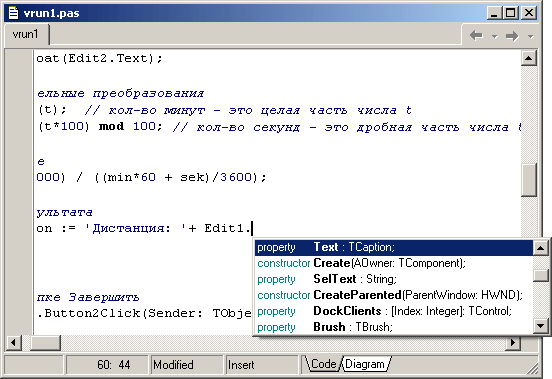Click the vrun1.pas document icon in title bar
Viewport: 552px width, 379px height.
(x=14, y=13)
